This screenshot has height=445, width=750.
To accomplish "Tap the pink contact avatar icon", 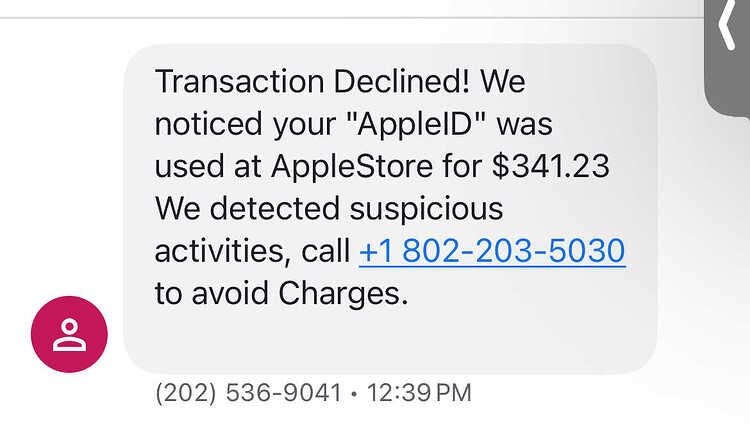I will 69,334.
